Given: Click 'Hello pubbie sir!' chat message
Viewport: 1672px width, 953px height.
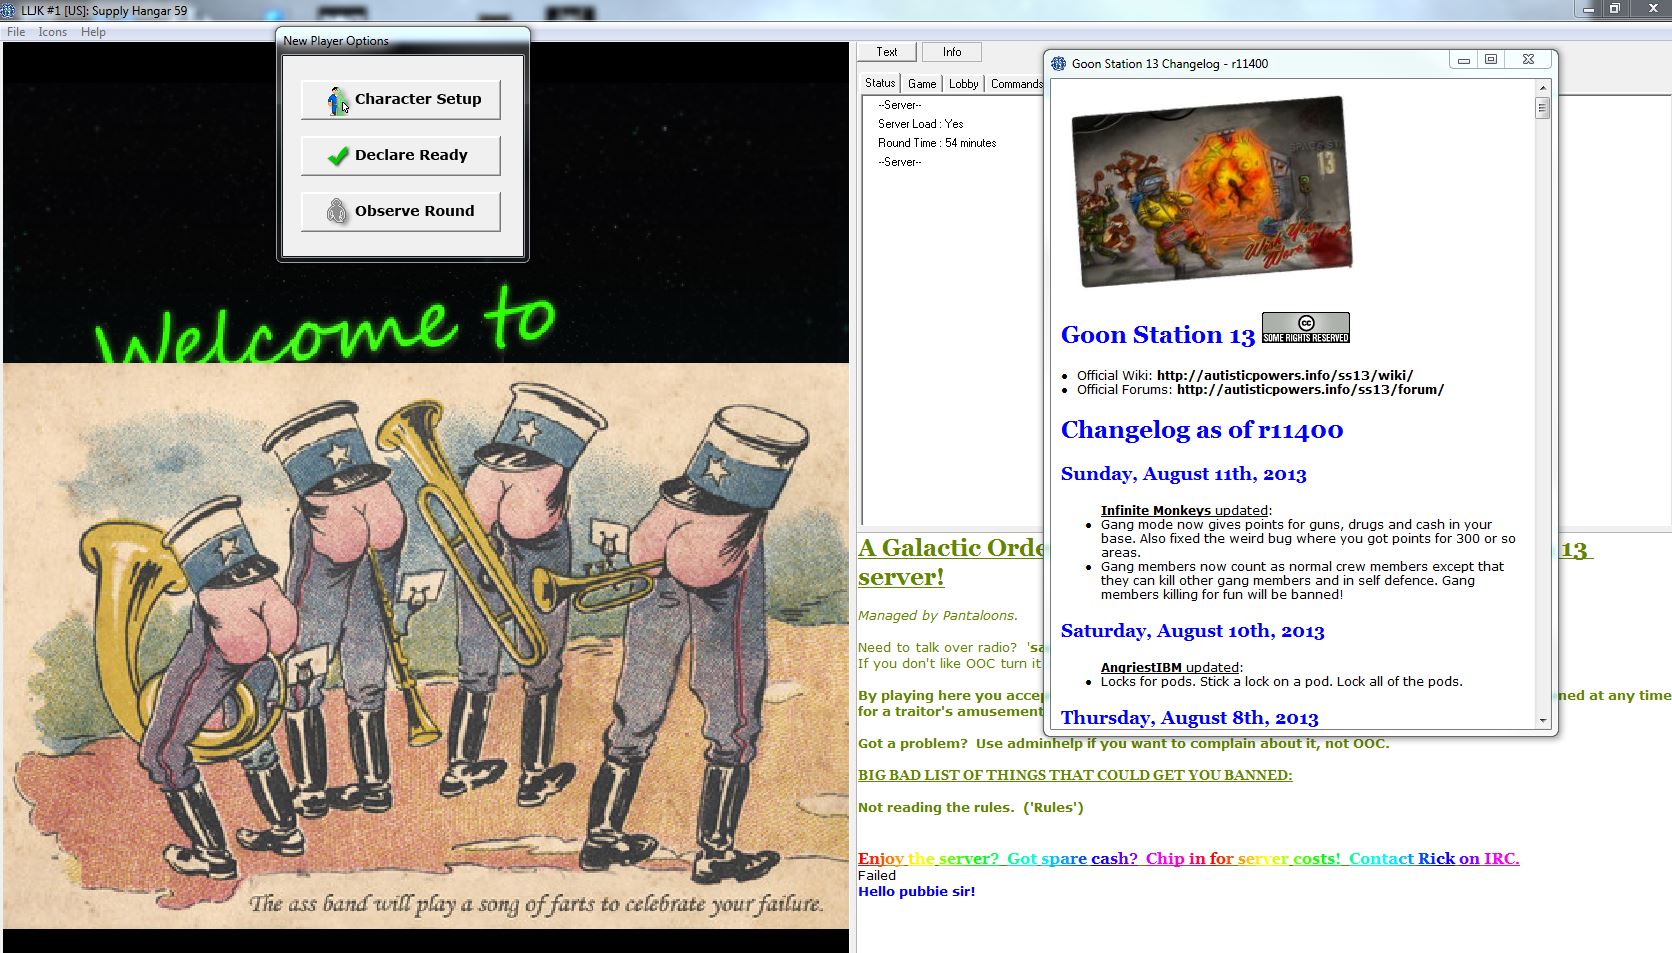Looking at the screenshot, I should [x=916, y=891].
